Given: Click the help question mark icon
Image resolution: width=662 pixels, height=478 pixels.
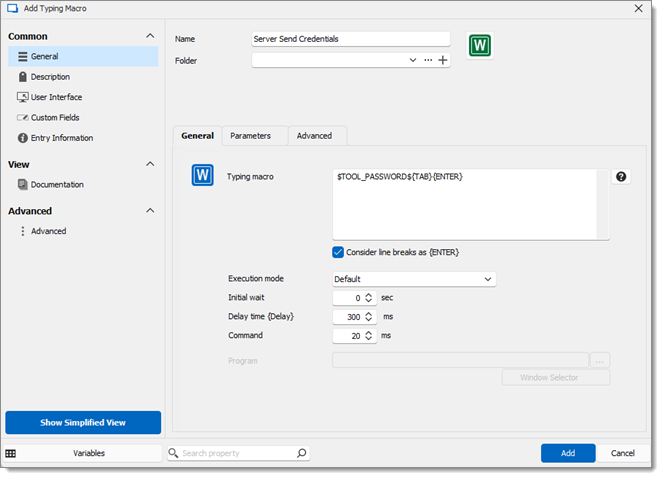Looking at the screenshot, I should tap(621, 177).
